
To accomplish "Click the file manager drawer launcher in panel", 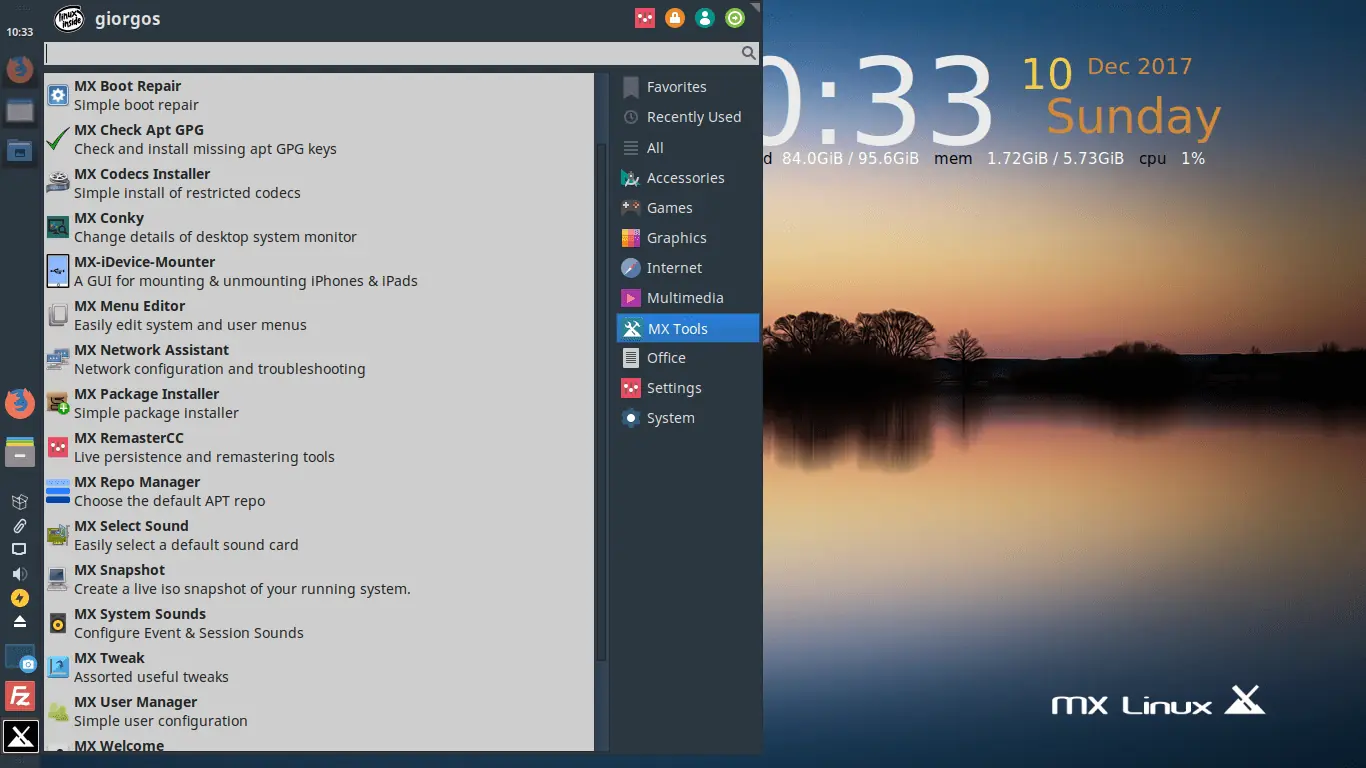I will click(x=20, y=451).
